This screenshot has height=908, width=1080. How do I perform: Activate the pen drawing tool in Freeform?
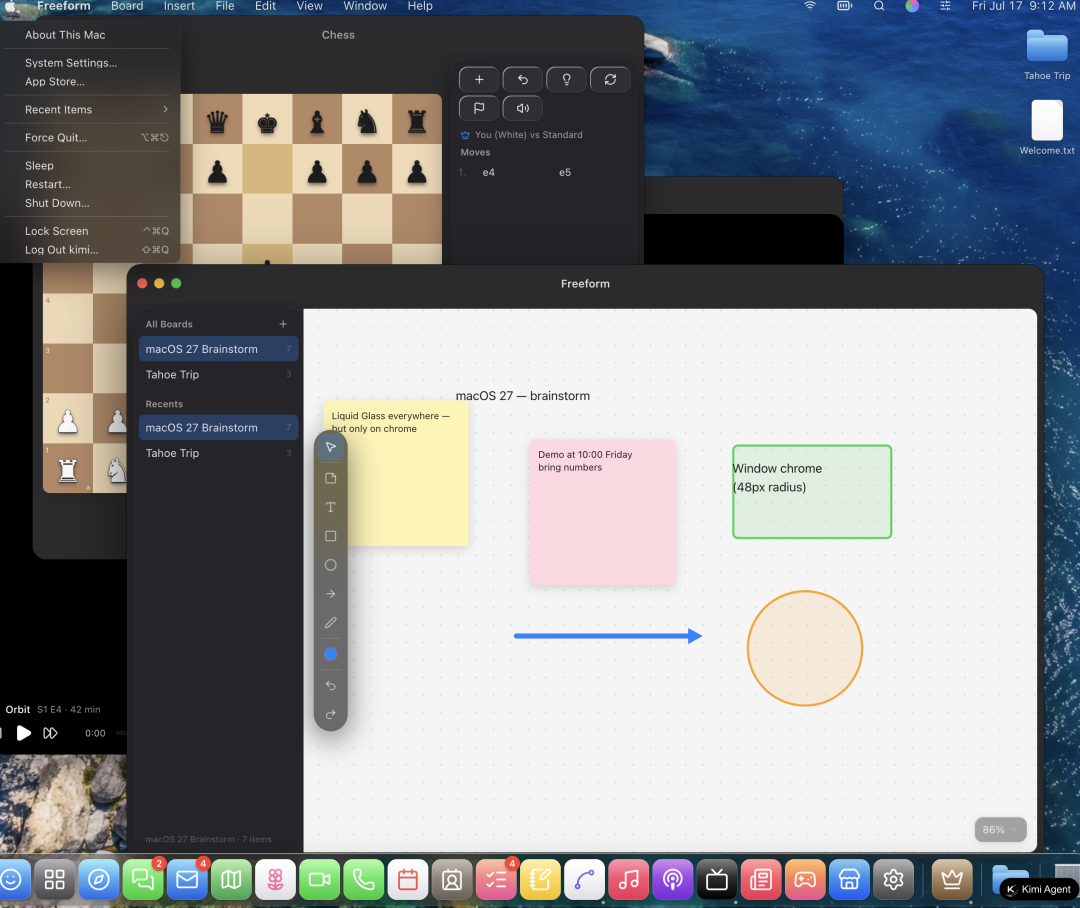click(331, 623)
